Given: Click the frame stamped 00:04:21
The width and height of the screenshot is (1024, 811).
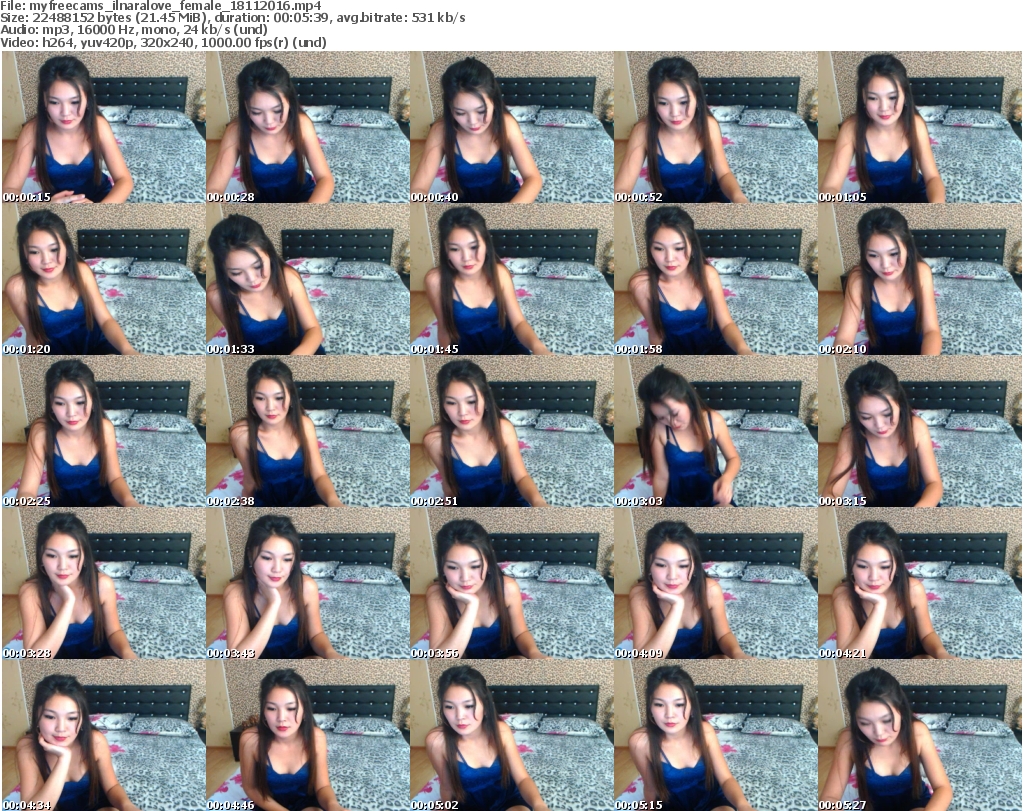Looking at the screenshot, I should (920, 584).
